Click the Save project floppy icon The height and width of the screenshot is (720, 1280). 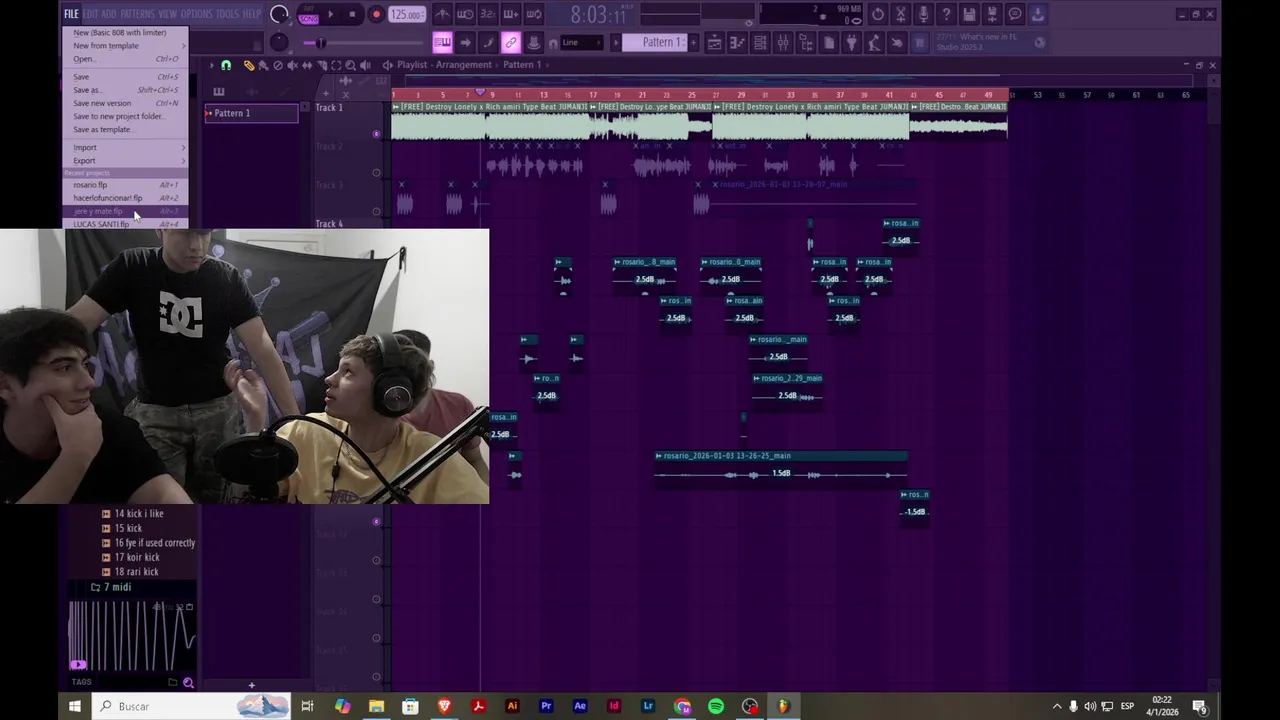[969, 14]
